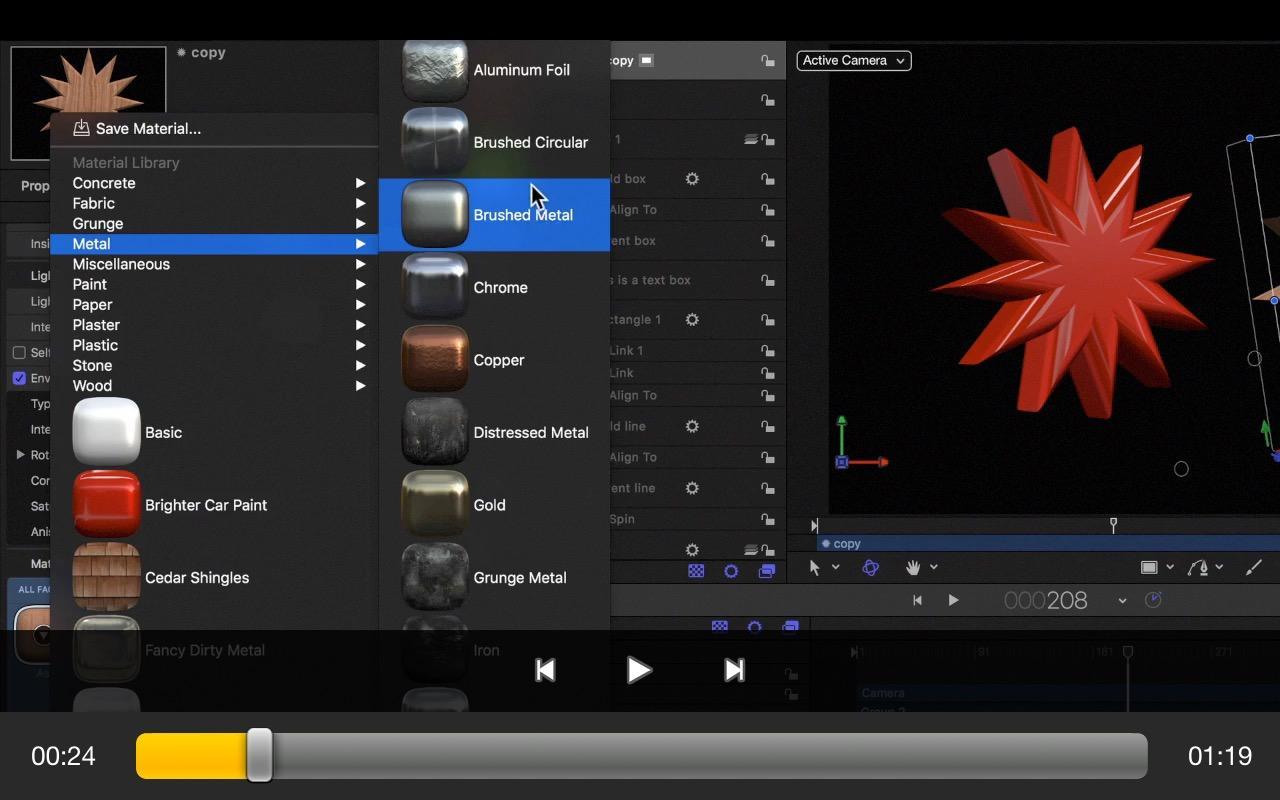Select the Chrome material swatch
The width and height of the screenshot is (1280, 800).
(x=435, y=287)
